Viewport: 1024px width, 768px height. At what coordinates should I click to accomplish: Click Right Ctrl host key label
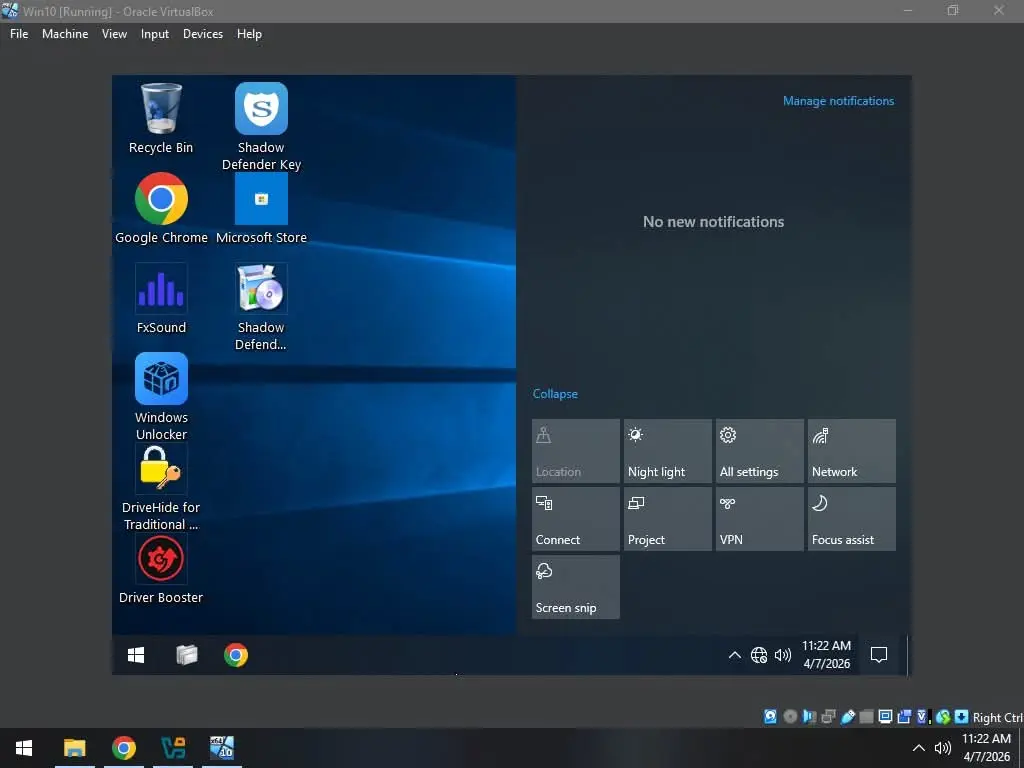tap(998, 717)
